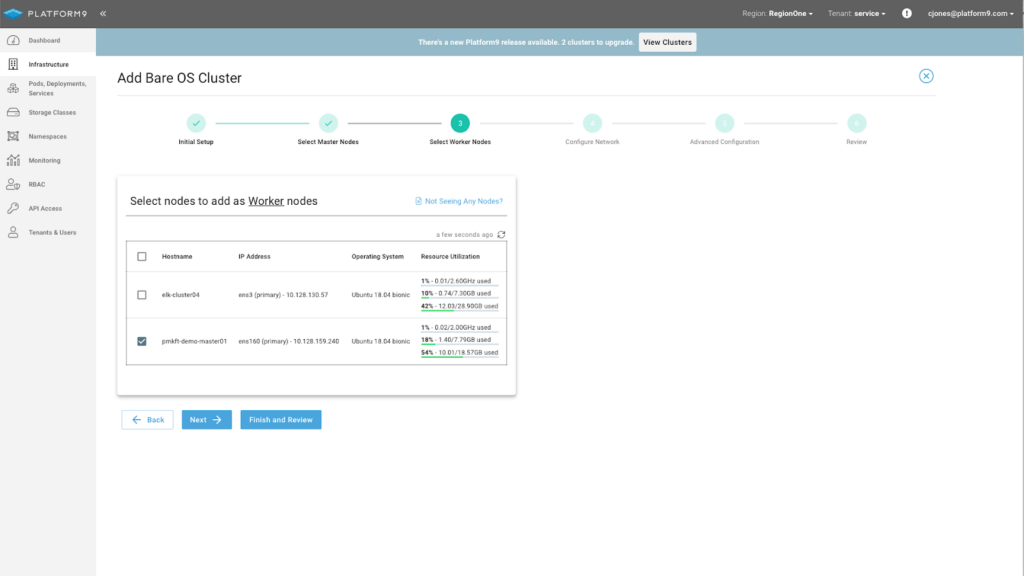Click the Infrastructure building icon
This screenshot has width=1024, height=576.
(x=13, y=64)
